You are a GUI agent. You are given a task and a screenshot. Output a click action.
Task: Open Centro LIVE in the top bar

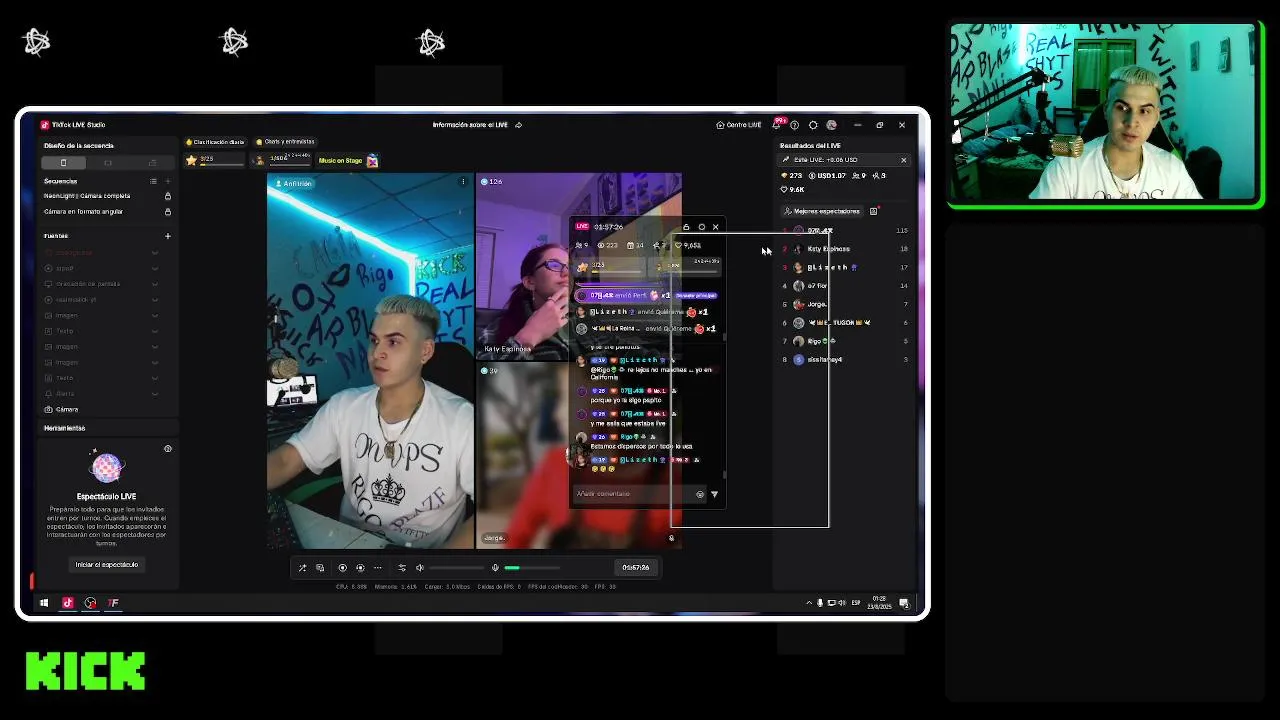(738, 125)
